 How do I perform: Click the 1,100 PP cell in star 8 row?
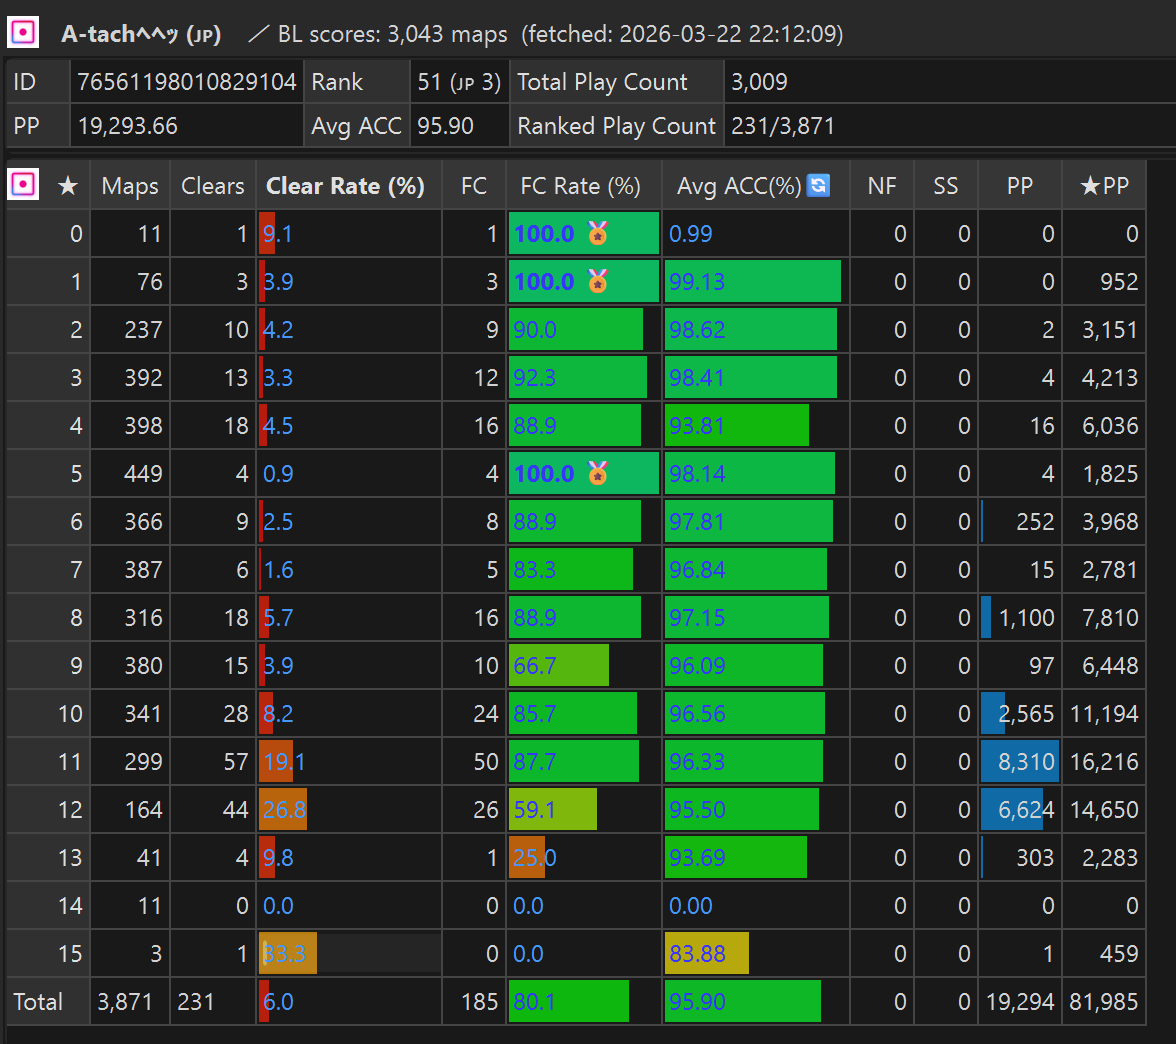point(1020,617)
